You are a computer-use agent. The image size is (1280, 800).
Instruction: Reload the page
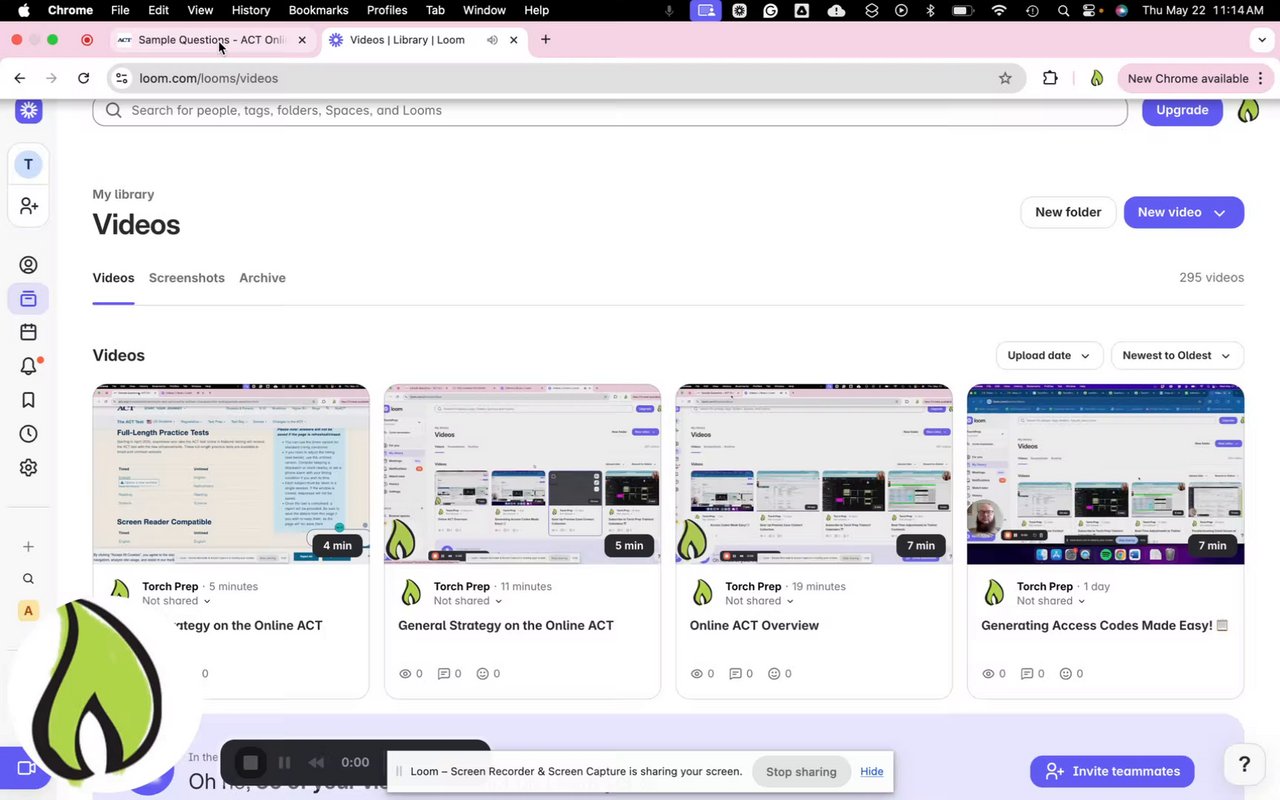84,78
